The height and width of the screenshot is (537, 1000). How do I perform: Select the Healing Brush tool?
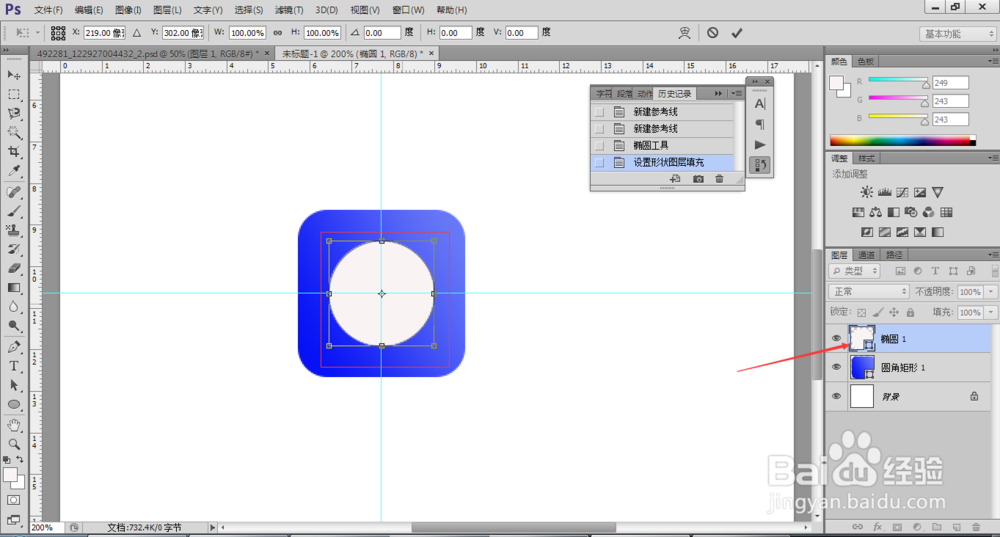[x=13, y=192]
